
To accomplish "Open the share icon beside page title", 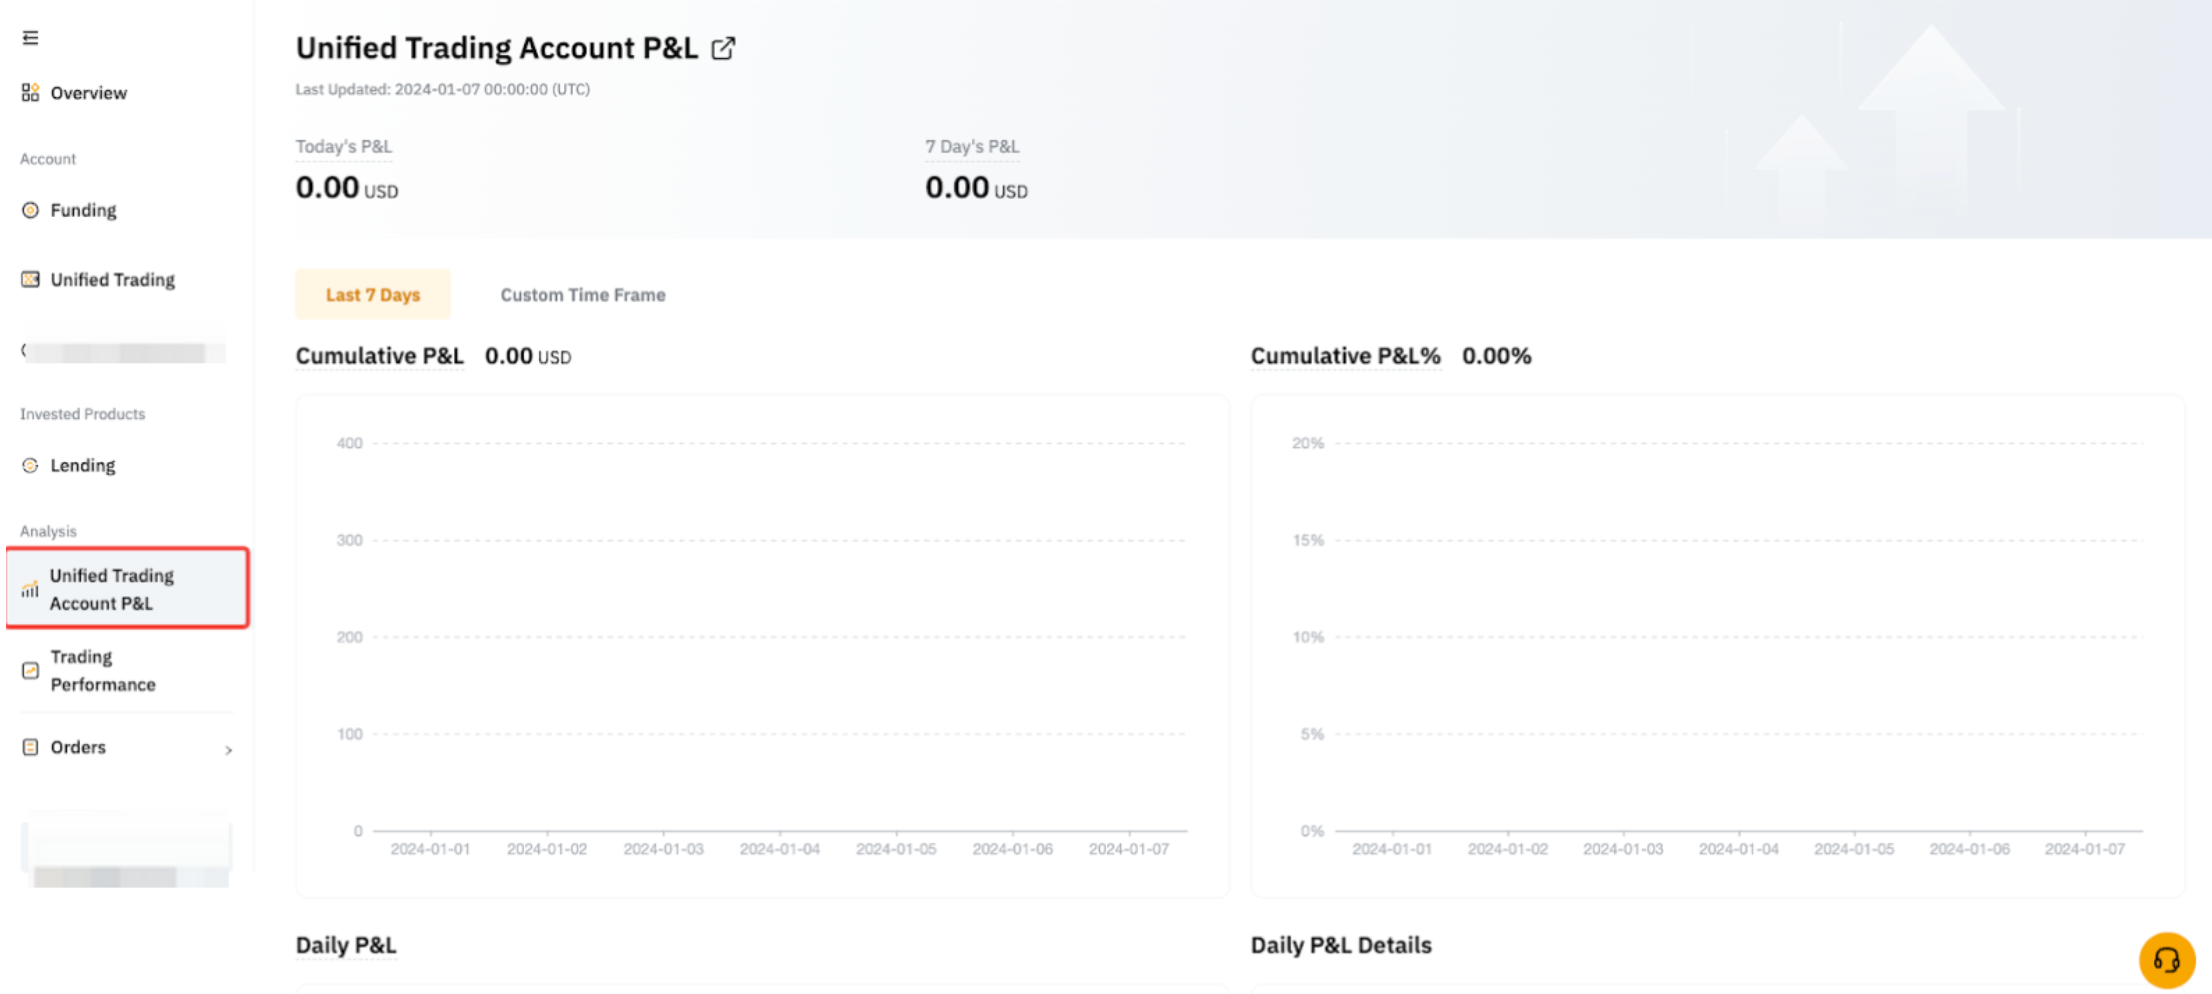I will point(723,48).
